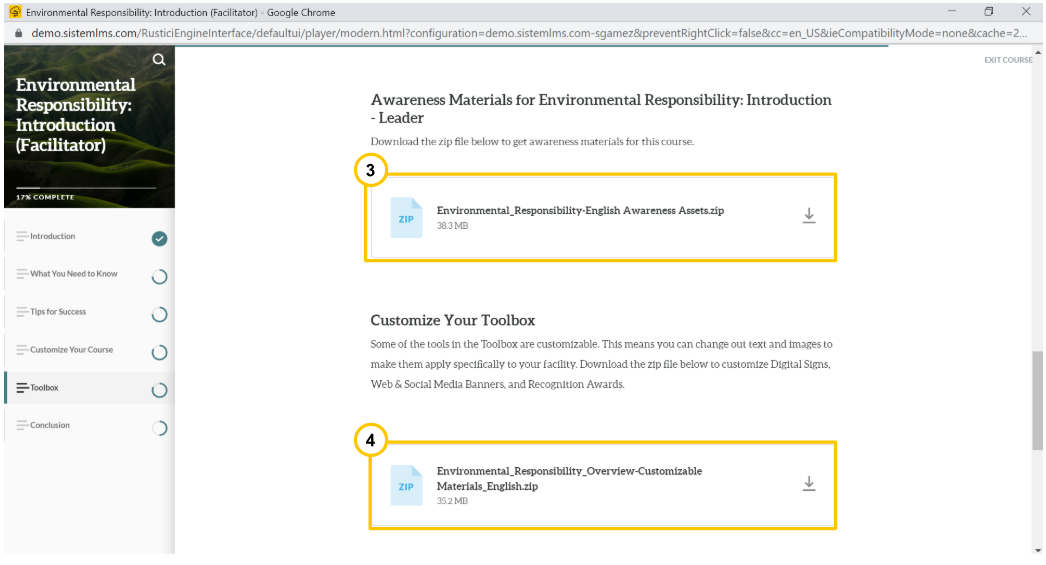Click the search magnifier icon in sidebar
This screenshot has height=565, width=1046.
pos(159,60)
